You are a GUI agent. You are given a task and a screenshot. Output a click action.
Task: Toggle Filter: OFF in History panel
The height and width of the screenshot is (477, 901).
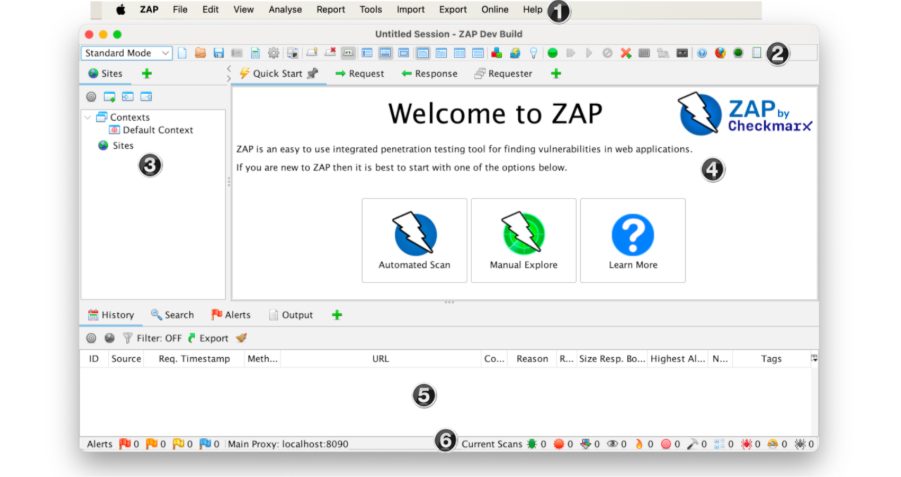pos(152,338)
